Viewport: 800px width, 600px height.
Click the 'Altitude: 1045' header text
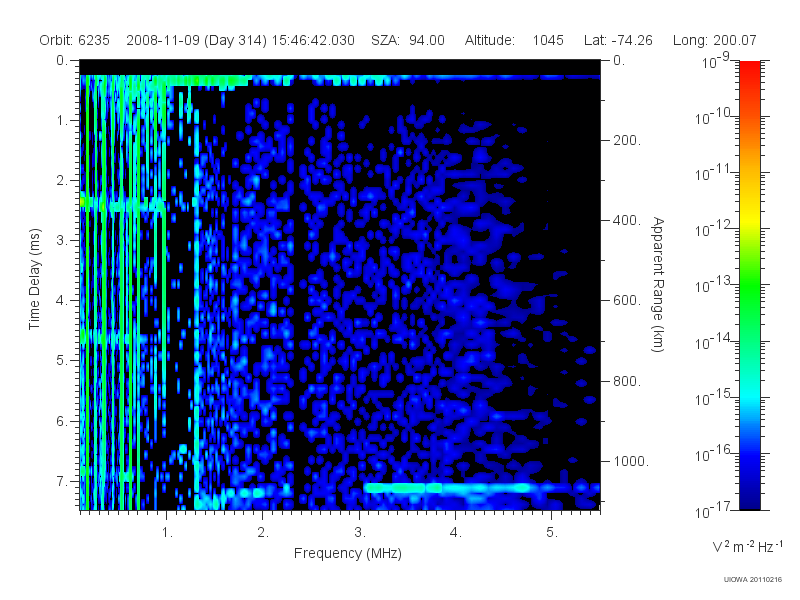(514, 40)
